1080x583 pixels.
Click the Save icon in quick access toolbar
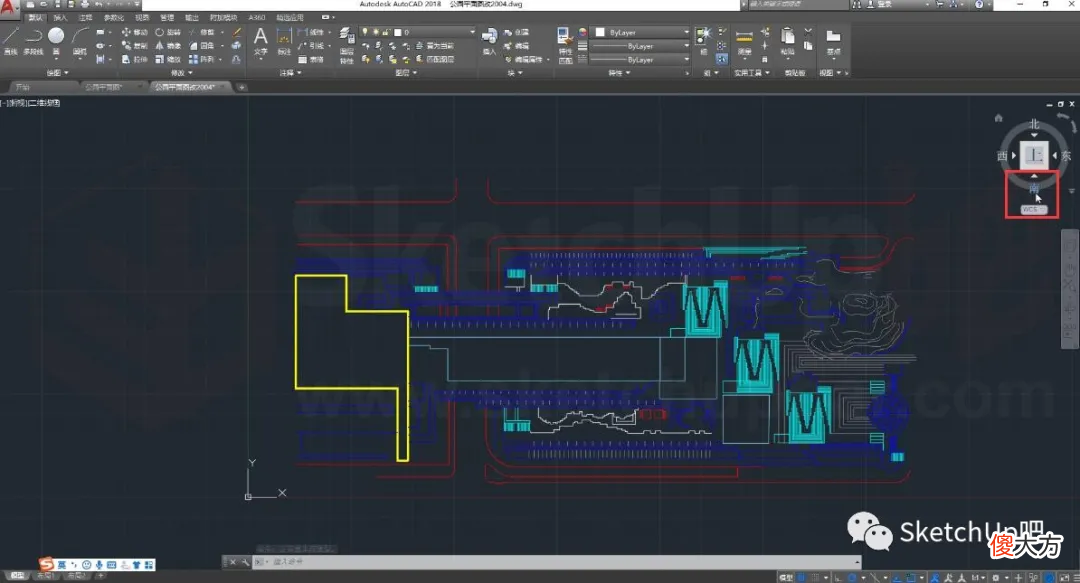[x=57, y=4]
